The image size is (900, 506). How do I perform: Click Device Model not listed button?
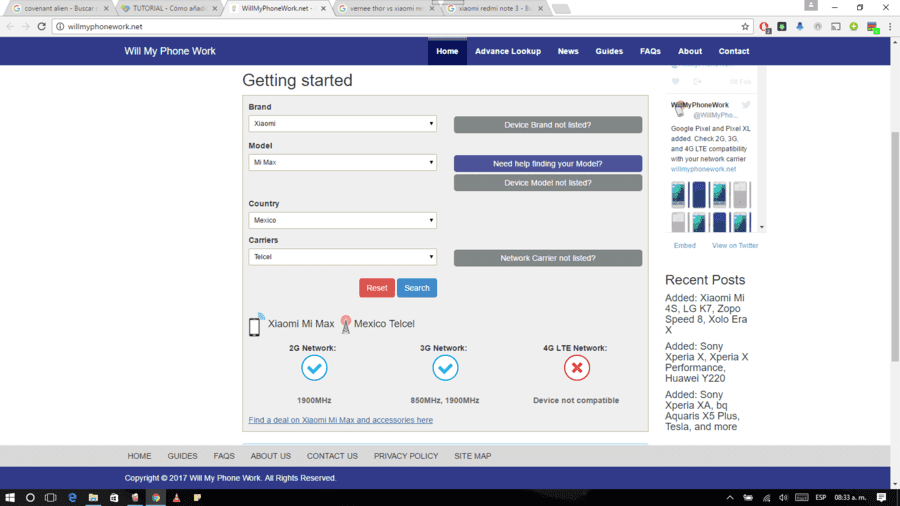(548, 182)
